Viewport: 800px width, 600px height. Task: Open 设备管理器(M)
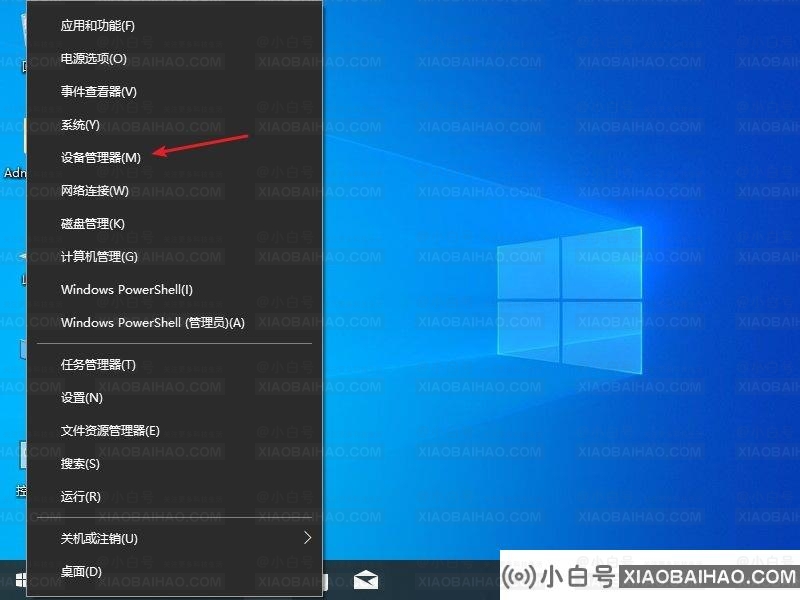(174, 158)
